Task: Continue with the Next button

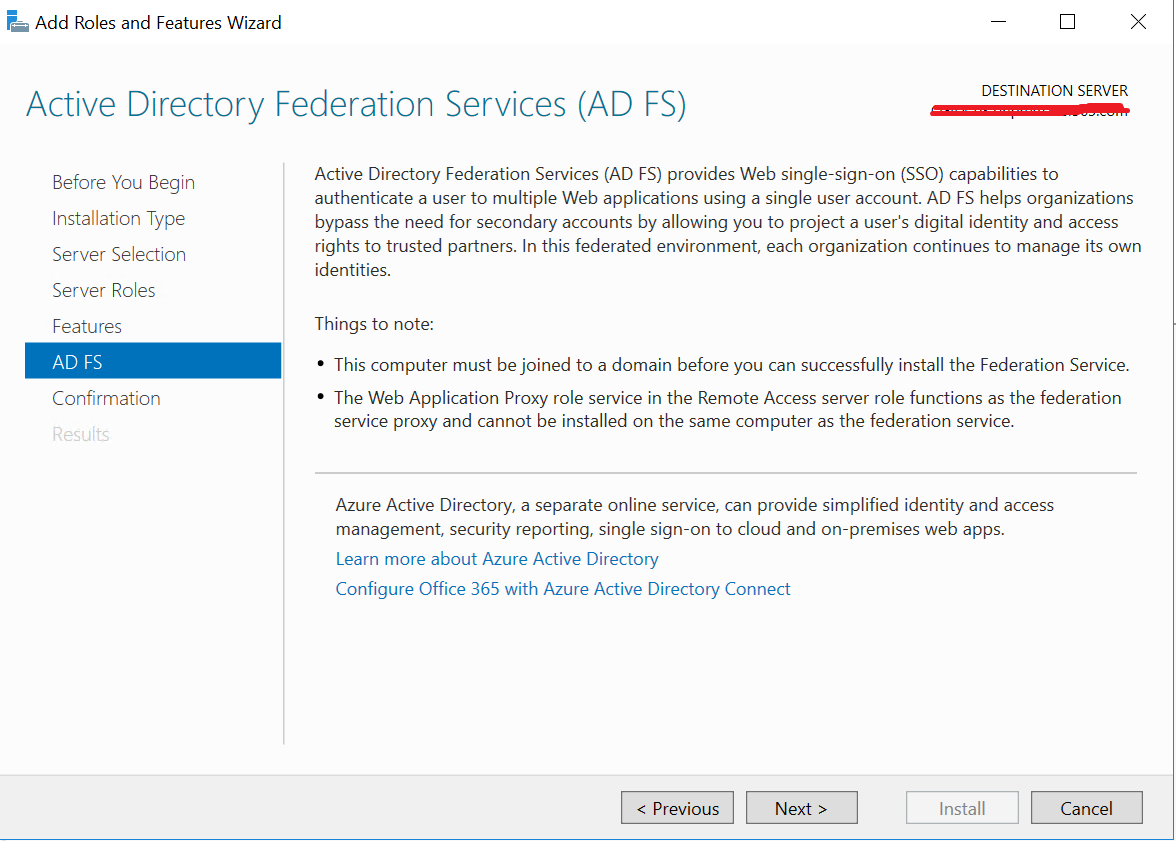Action: [x=801, y=808]
